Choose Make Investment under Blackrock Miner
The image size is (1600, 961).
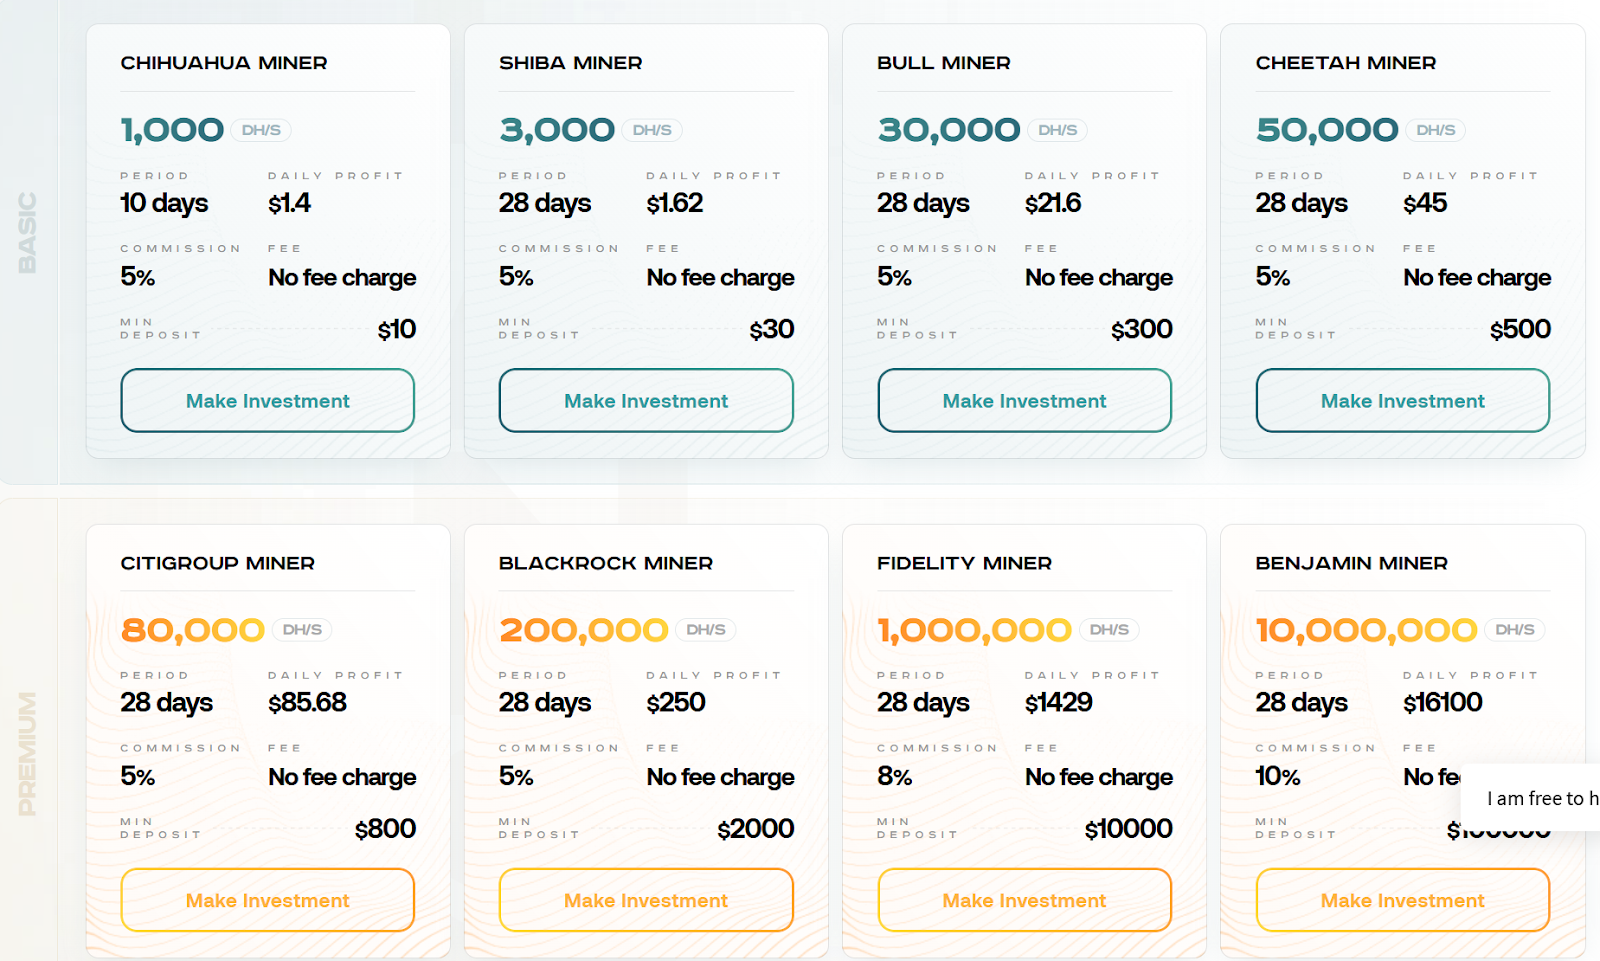pos(646,900)
